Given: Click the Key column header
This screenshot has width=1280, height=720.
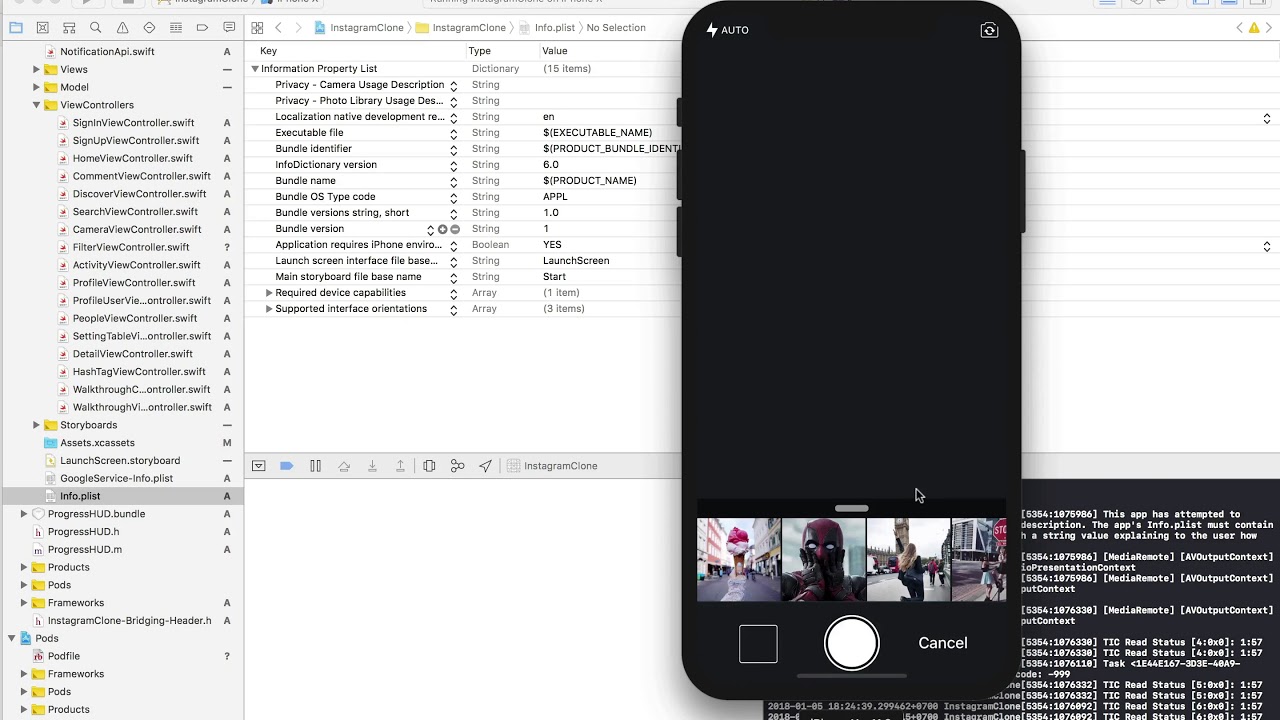Looking at the screenshot, I should 268,51.
